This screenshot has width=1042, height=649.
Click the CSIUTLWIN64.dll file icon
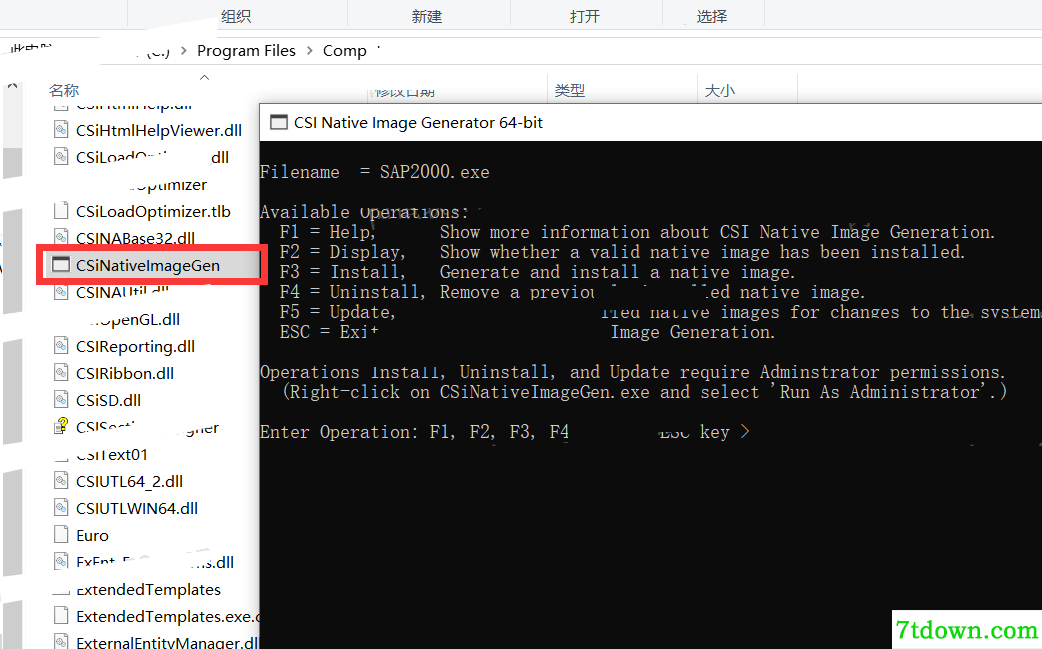[x=61, y=508]
